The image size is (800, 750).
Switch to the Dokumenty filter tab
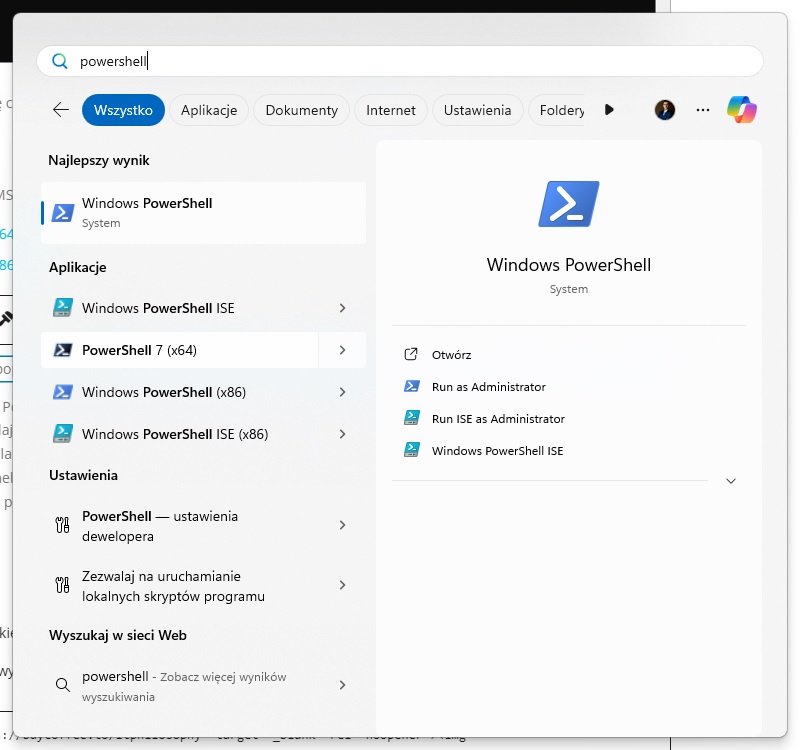coord(302,110)
